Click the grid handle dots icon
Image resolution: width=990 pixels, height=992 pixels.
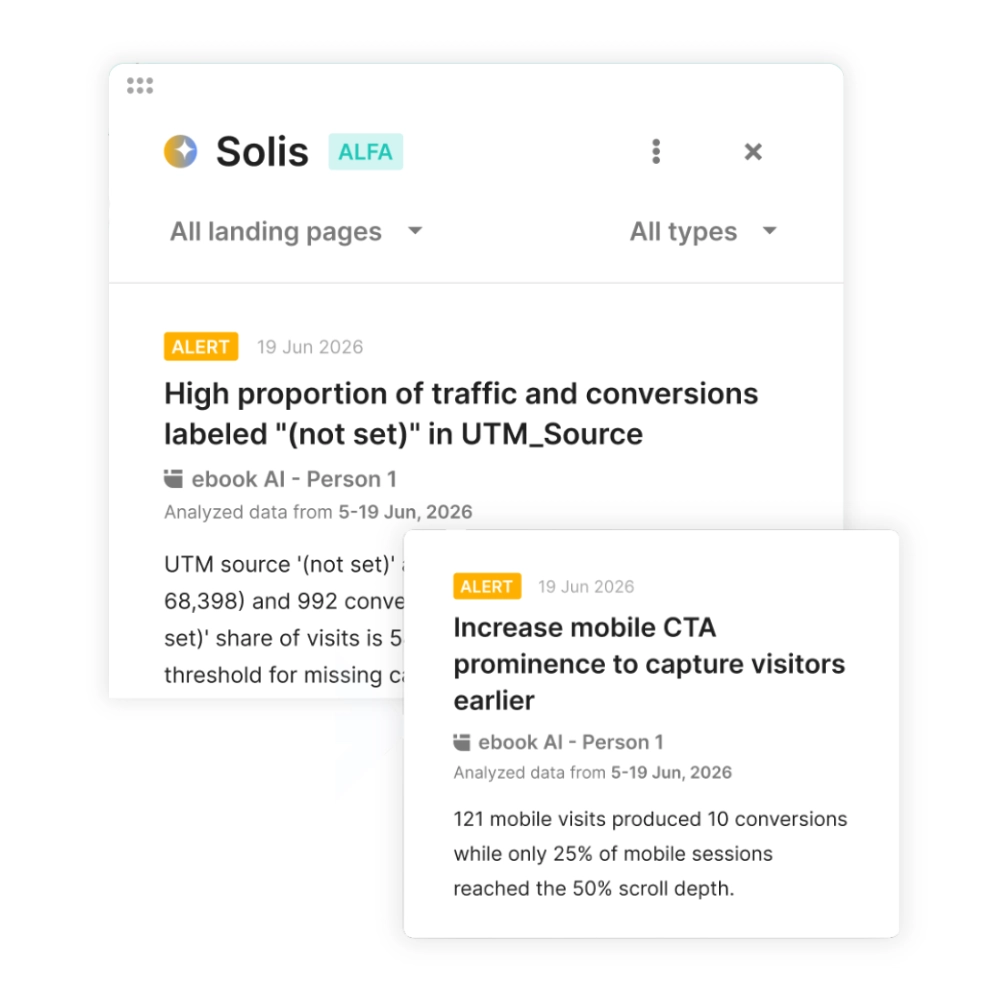click(140, 85)
